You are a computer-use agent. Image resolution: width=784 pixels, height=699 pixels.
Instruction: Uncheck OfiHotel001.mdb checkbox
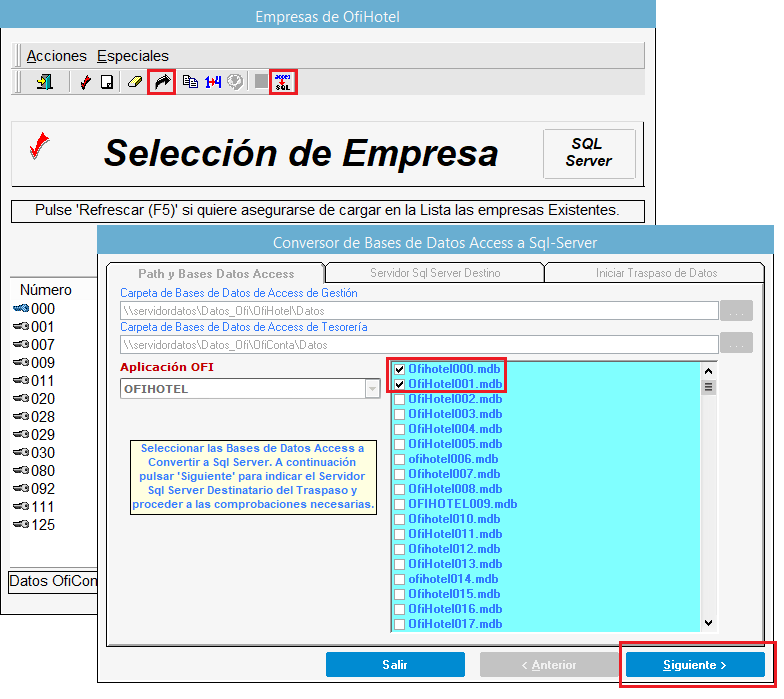pyautogui.click(x=400, y=384)
